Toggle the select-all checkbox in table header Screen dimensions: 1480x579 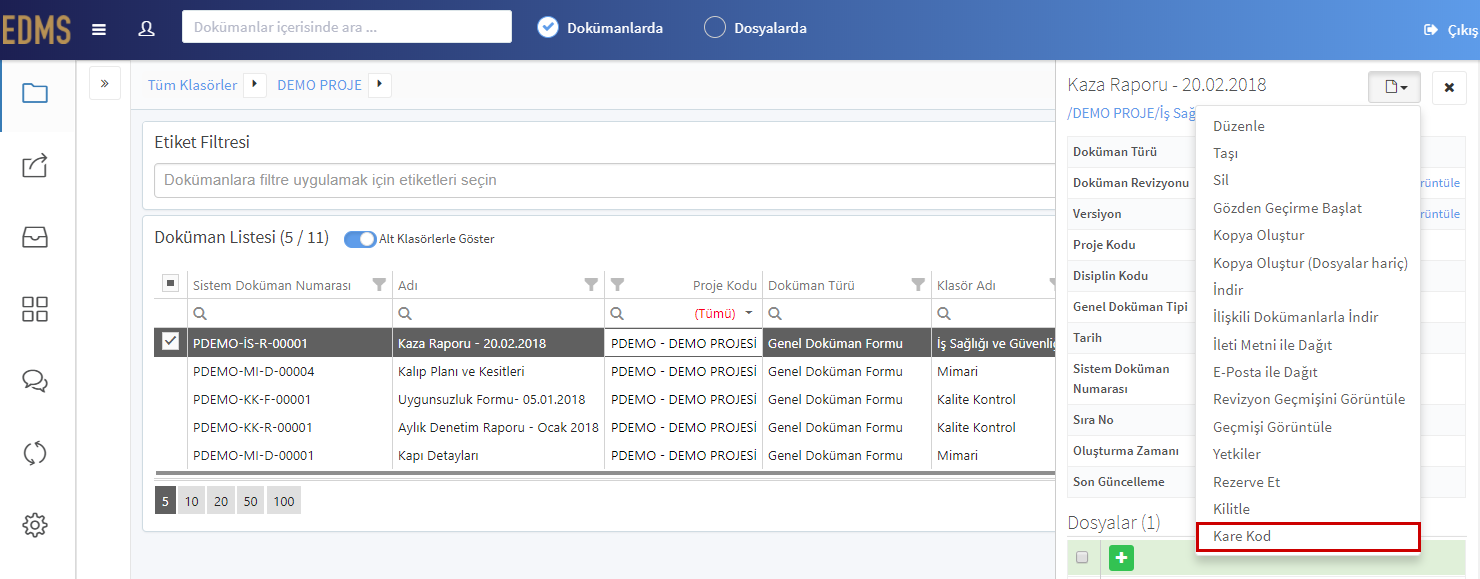[171, 284]
